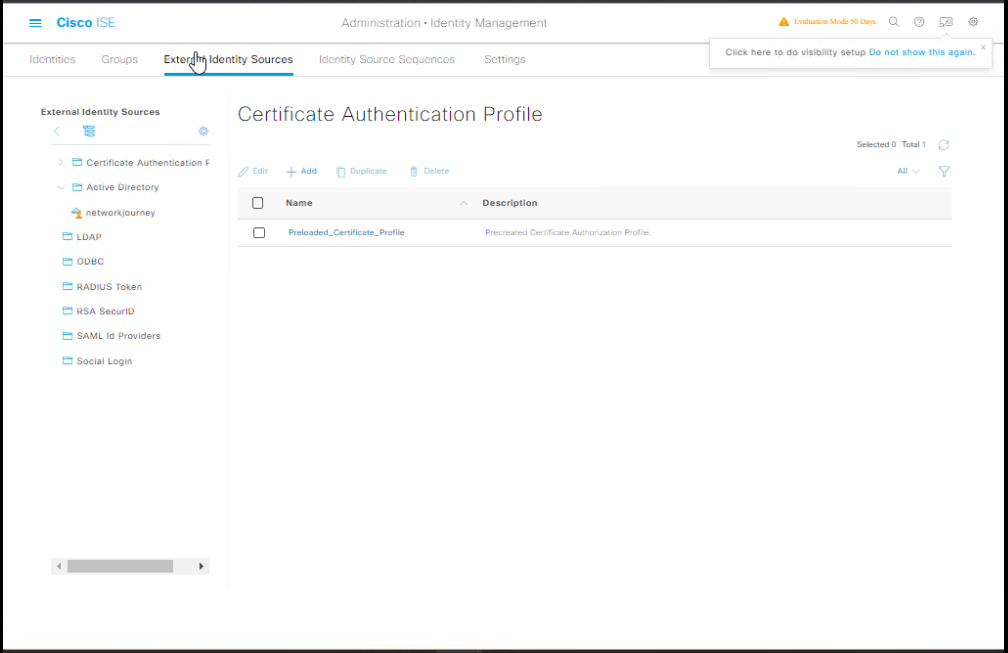The height and width of the screenshot is (653, 1008).
Task: Expand Certificate Authentication Profile tree node
Action: point(61,163)
